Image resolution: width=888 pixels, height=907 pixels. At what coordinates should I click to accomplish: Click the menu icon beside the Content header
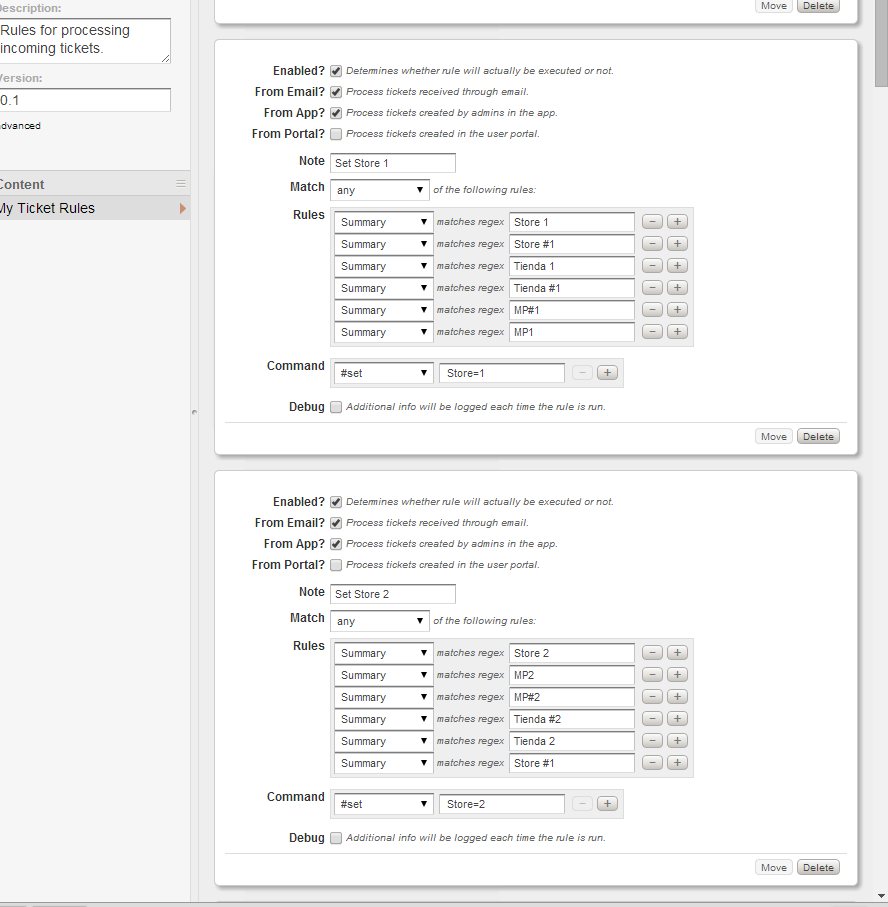pos(181,183)
